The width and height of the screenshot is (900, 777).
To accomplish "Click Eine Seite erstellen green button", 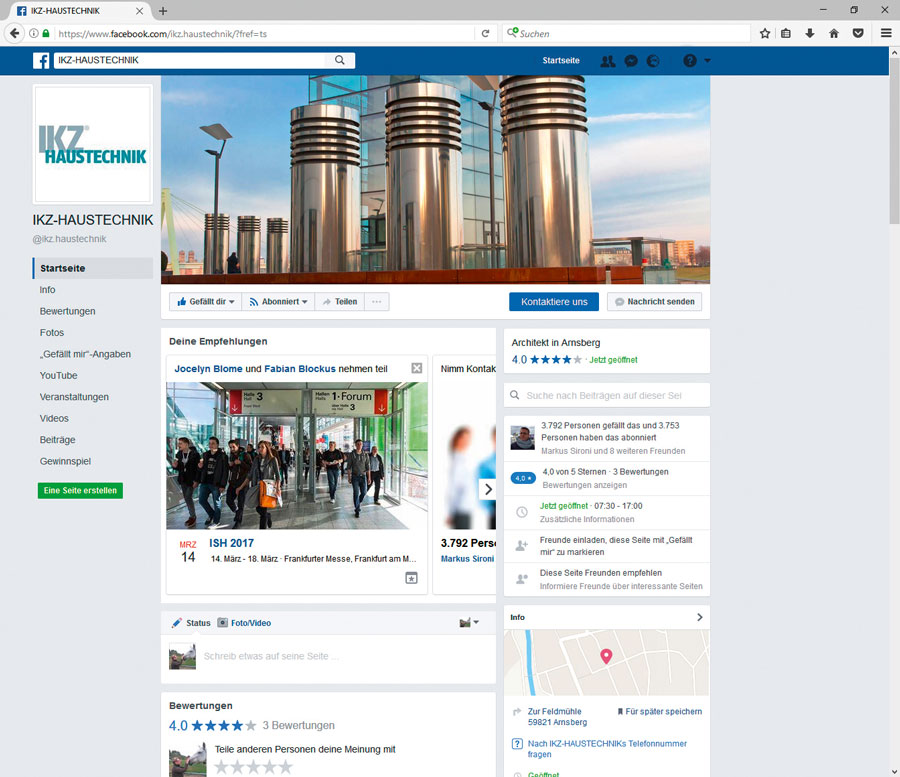I will coord(80,491).
